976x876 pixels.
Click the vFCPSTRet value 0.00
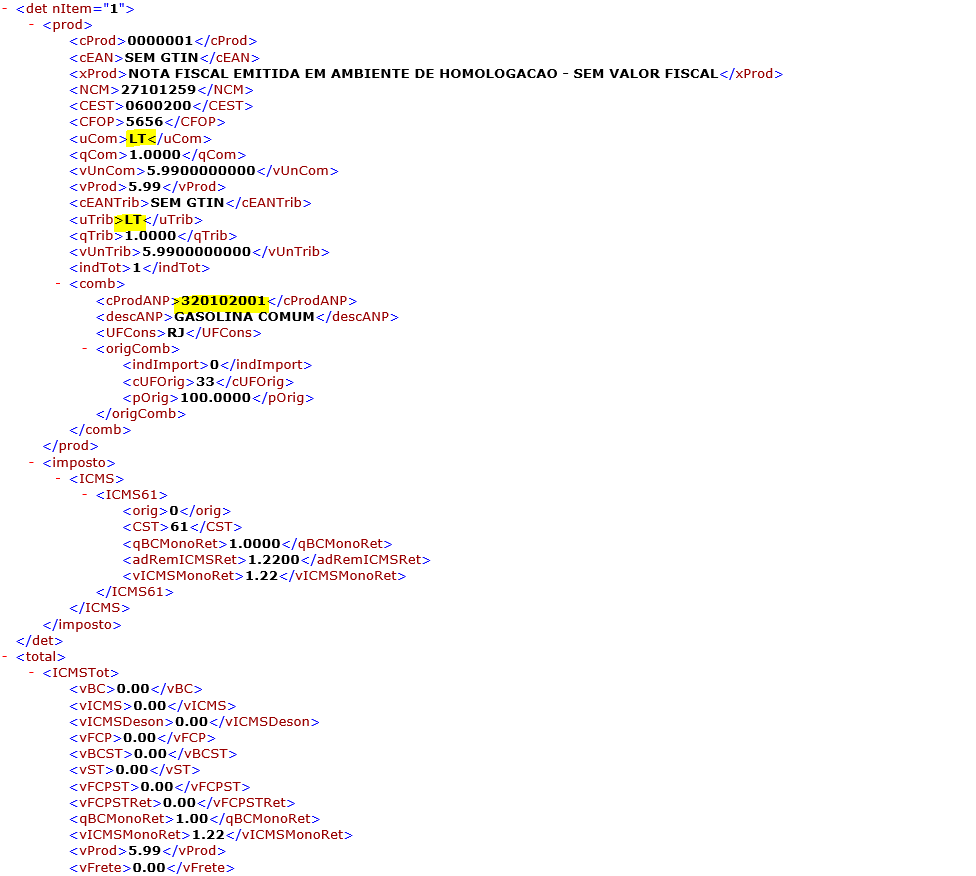coord(179,803)
